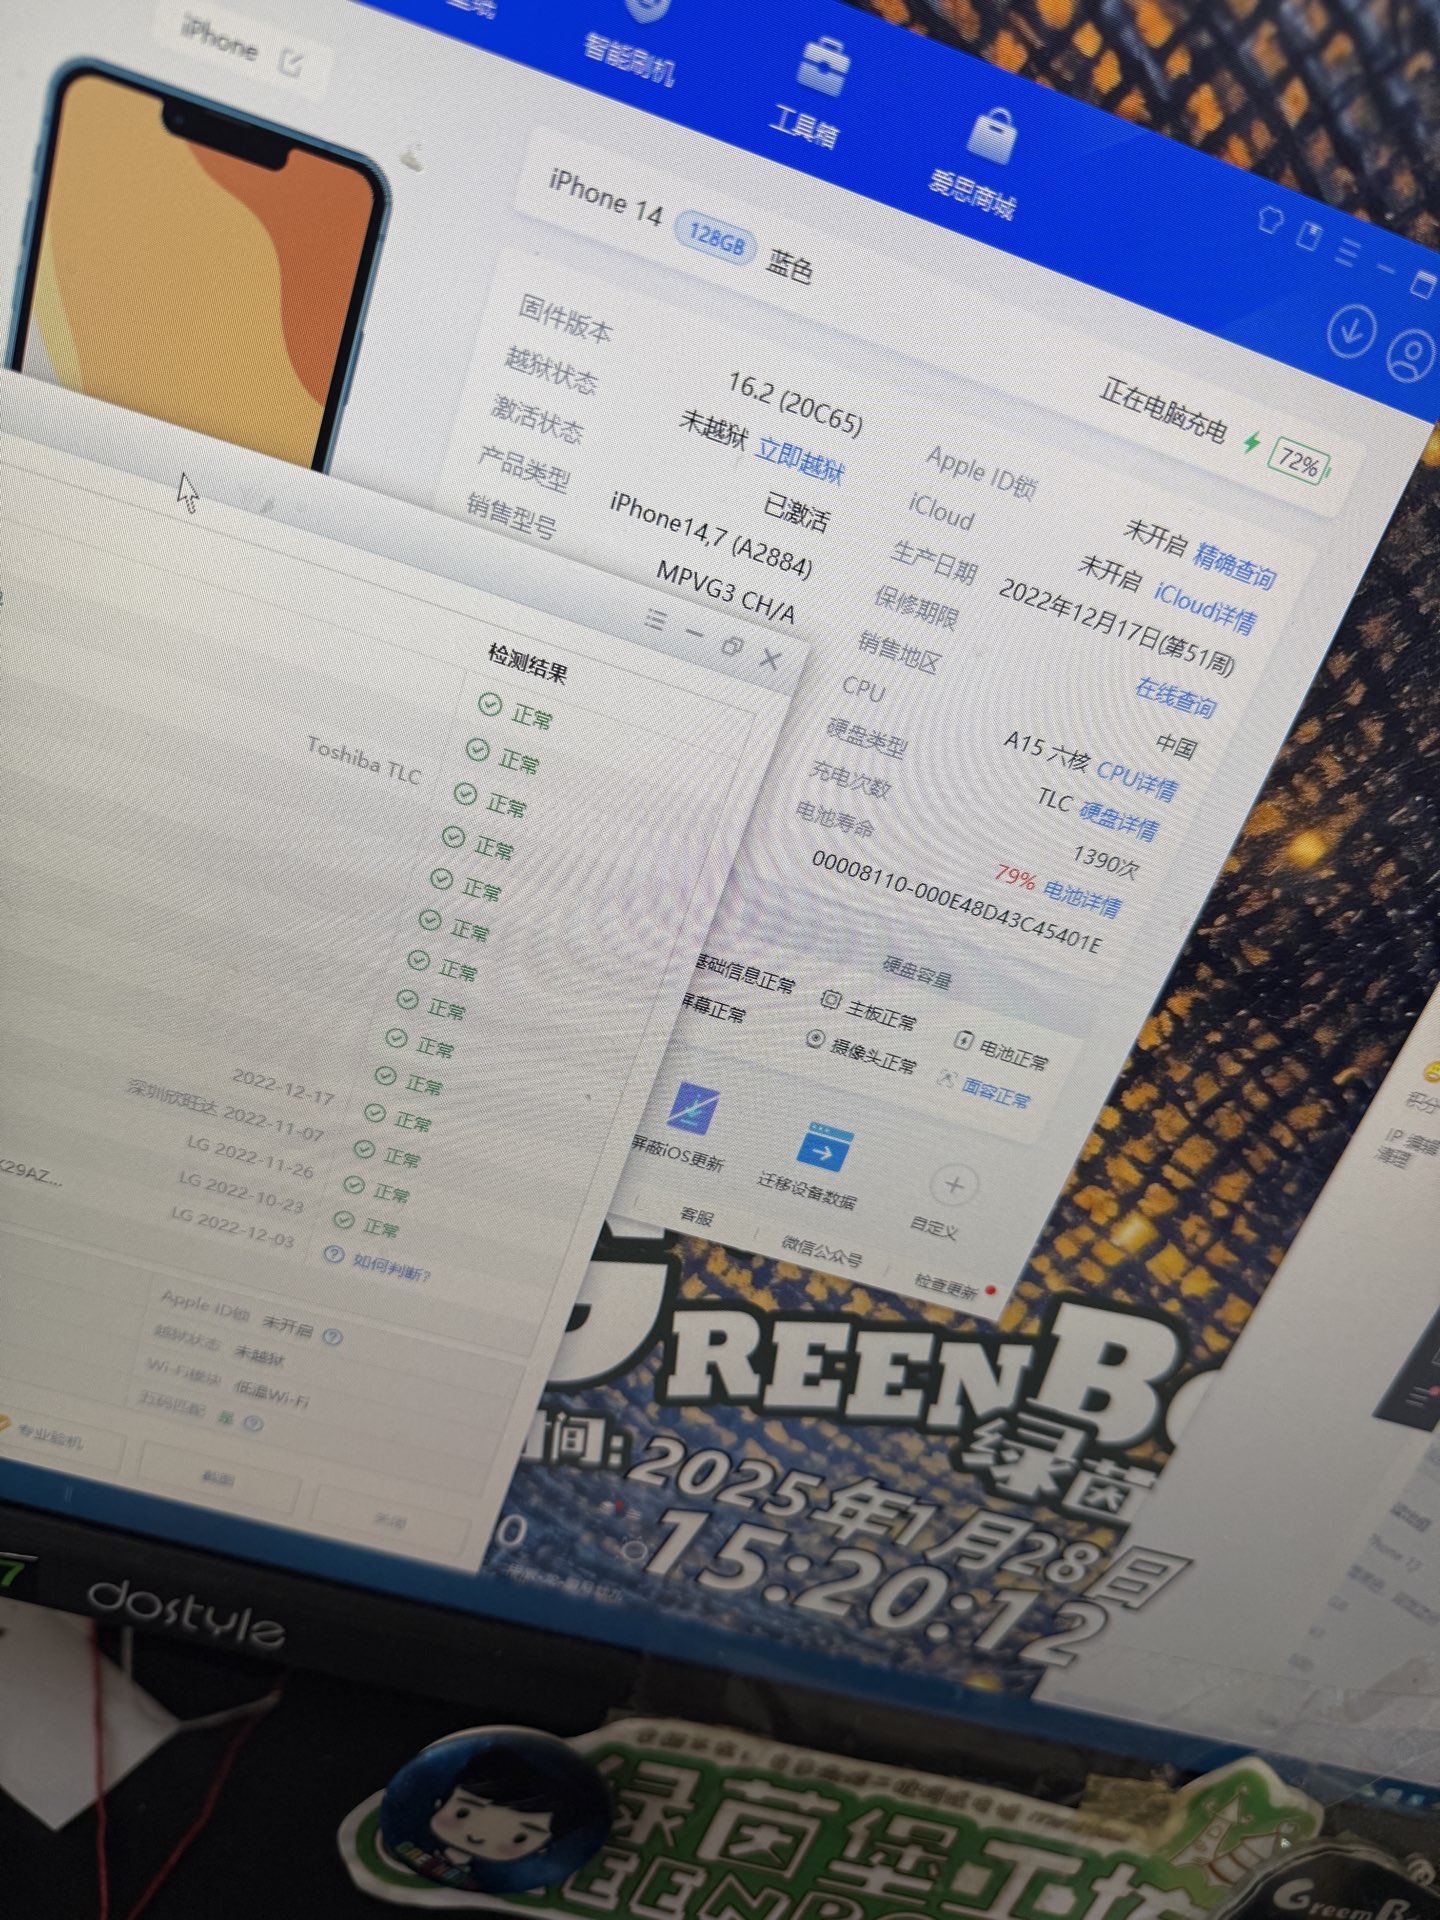Click the 1390次 charge count value
Viewport: 1440px width, 1920px height.
pyautogui.click(x=1105, y=861)
